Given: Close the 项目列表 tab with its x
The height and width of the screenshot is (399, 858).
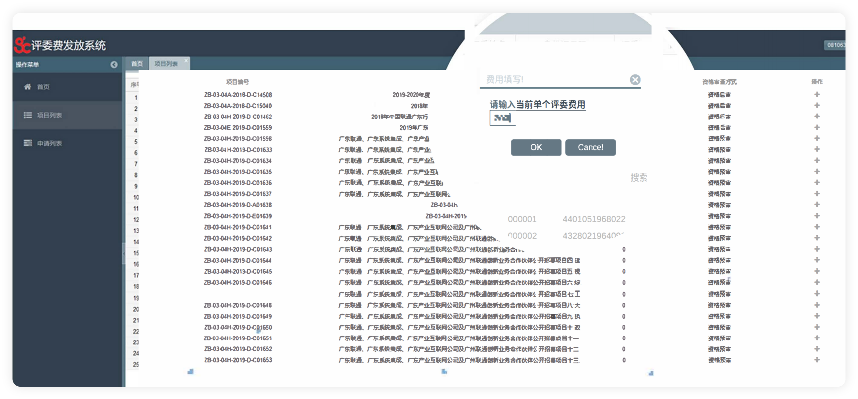Looking at the screenshot, I should coord(186,60).
